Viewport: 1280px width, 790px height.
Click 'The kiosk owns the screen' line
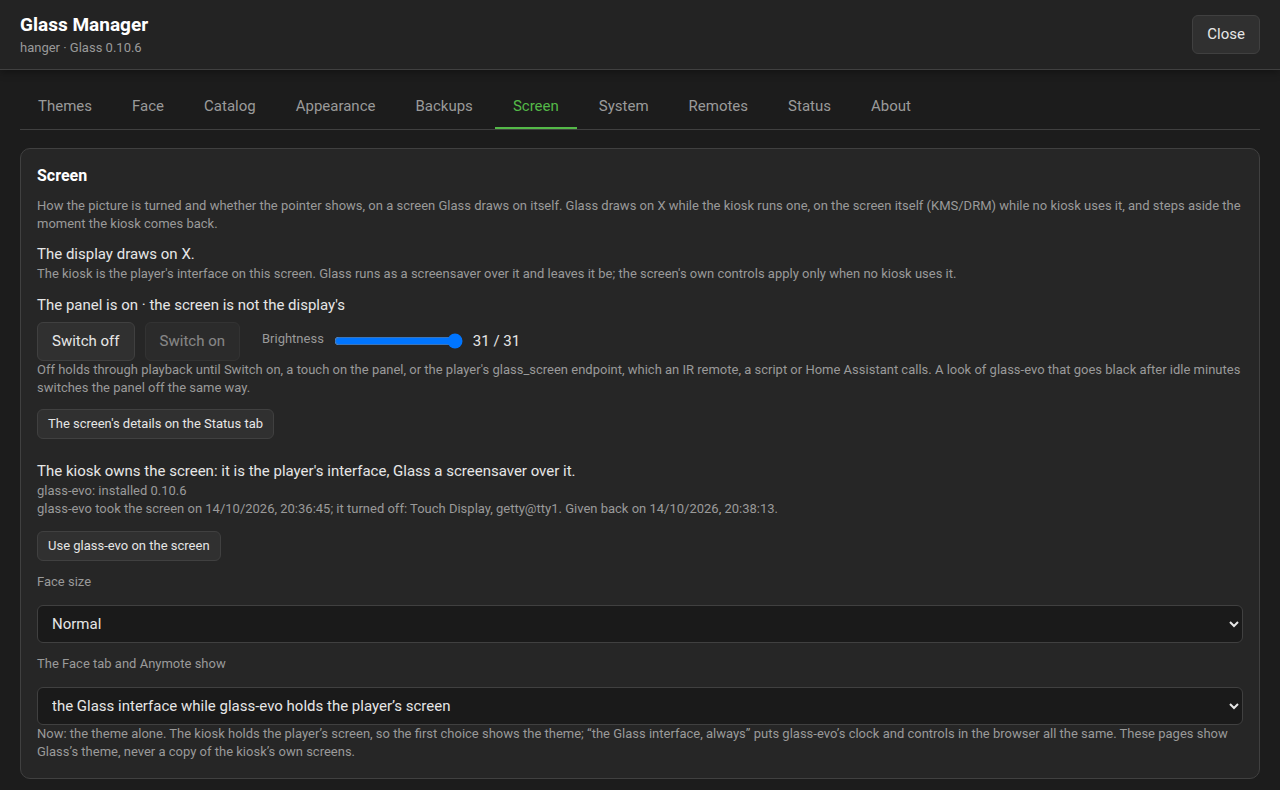306,470
